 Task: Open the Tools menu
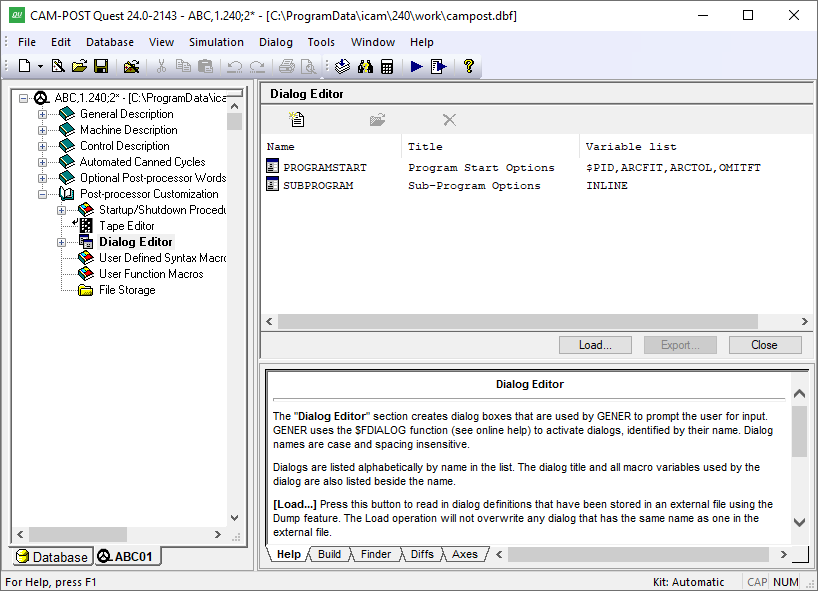[x=321, y=42]
